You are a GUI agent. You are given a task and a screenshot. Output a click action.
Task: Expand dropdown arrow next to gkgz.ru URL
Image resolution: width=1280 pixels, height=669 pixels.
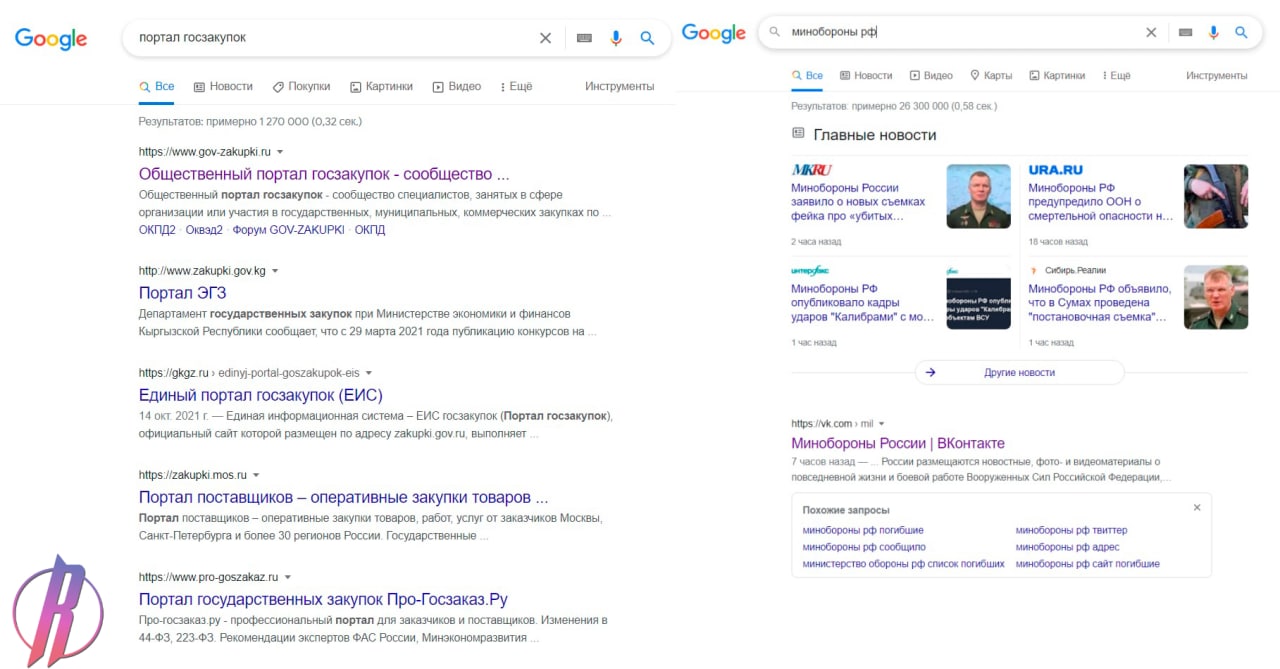pyautogui.click(x=368, y=373)
